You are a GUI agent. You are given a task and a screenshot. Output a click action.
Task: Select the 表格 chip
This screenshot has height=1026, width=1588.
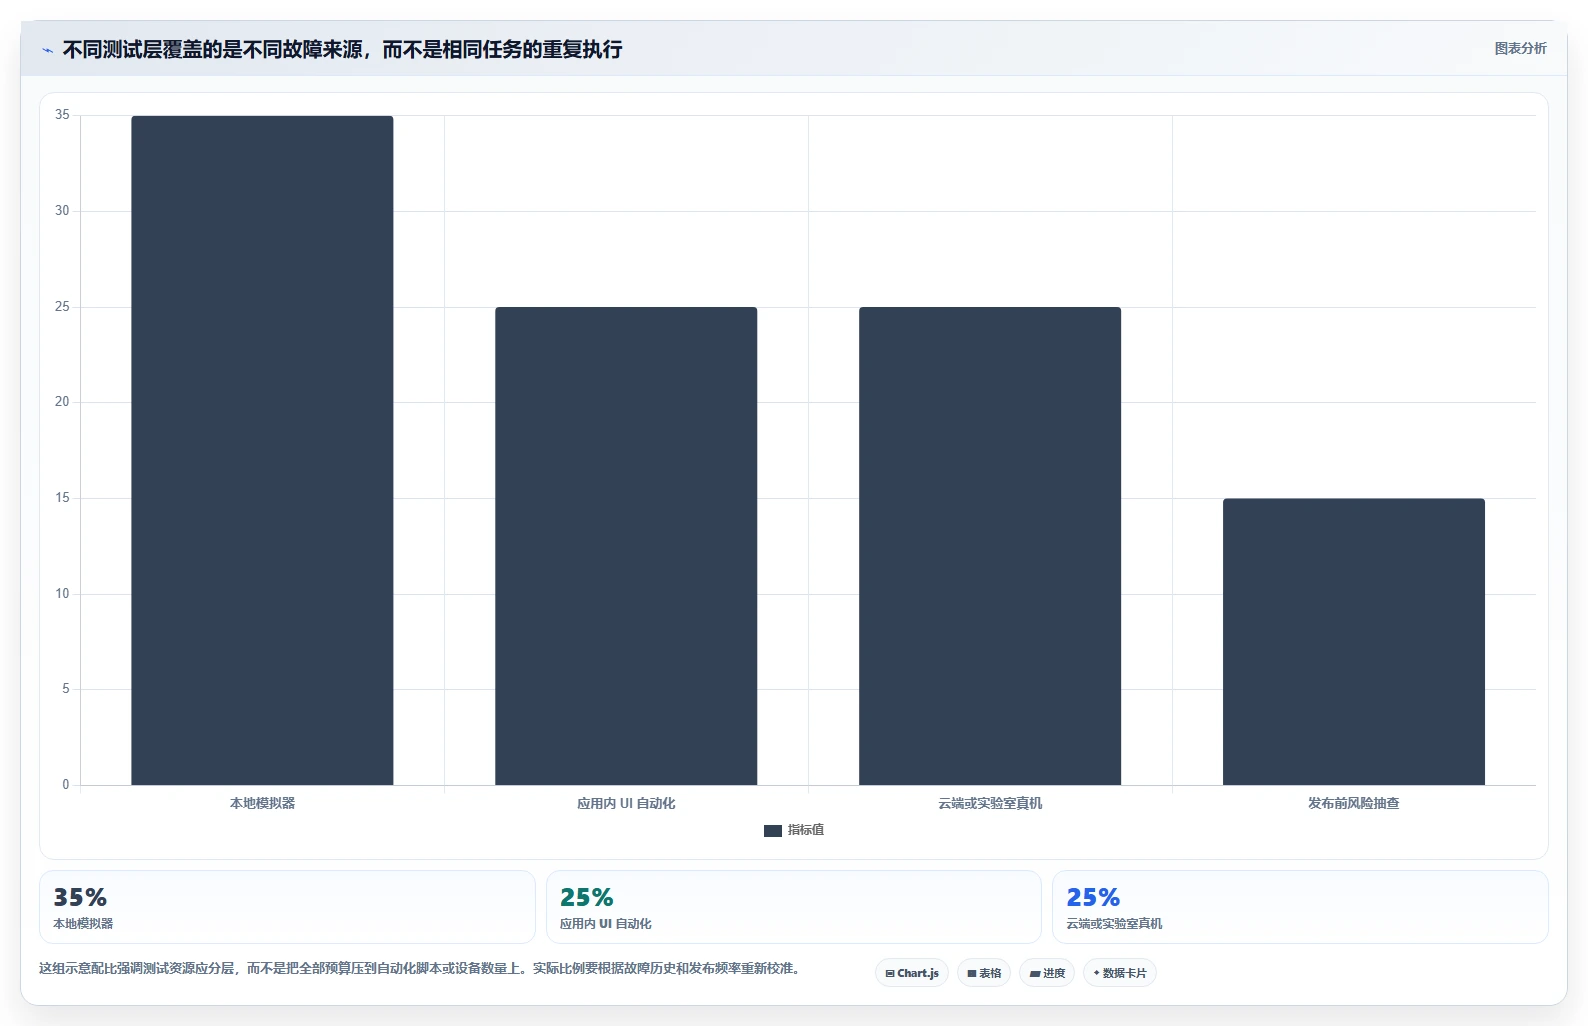(984, 973)
